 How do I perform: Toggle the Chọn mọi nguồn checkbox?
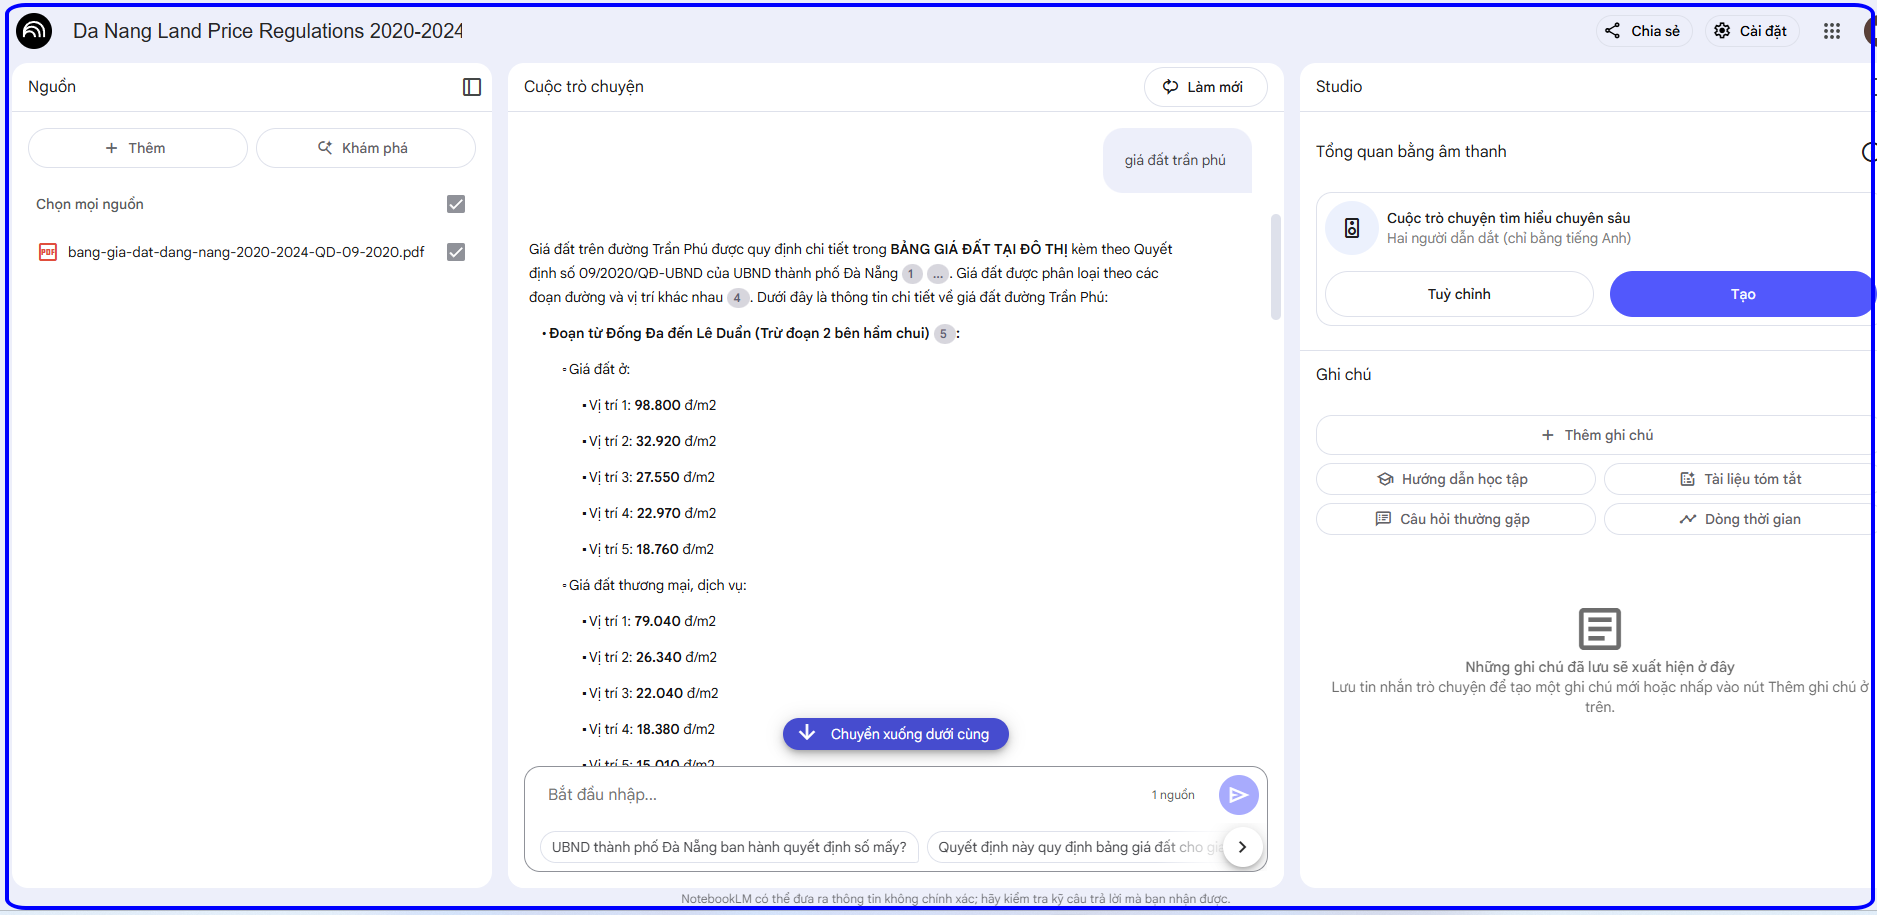[456, 204]
